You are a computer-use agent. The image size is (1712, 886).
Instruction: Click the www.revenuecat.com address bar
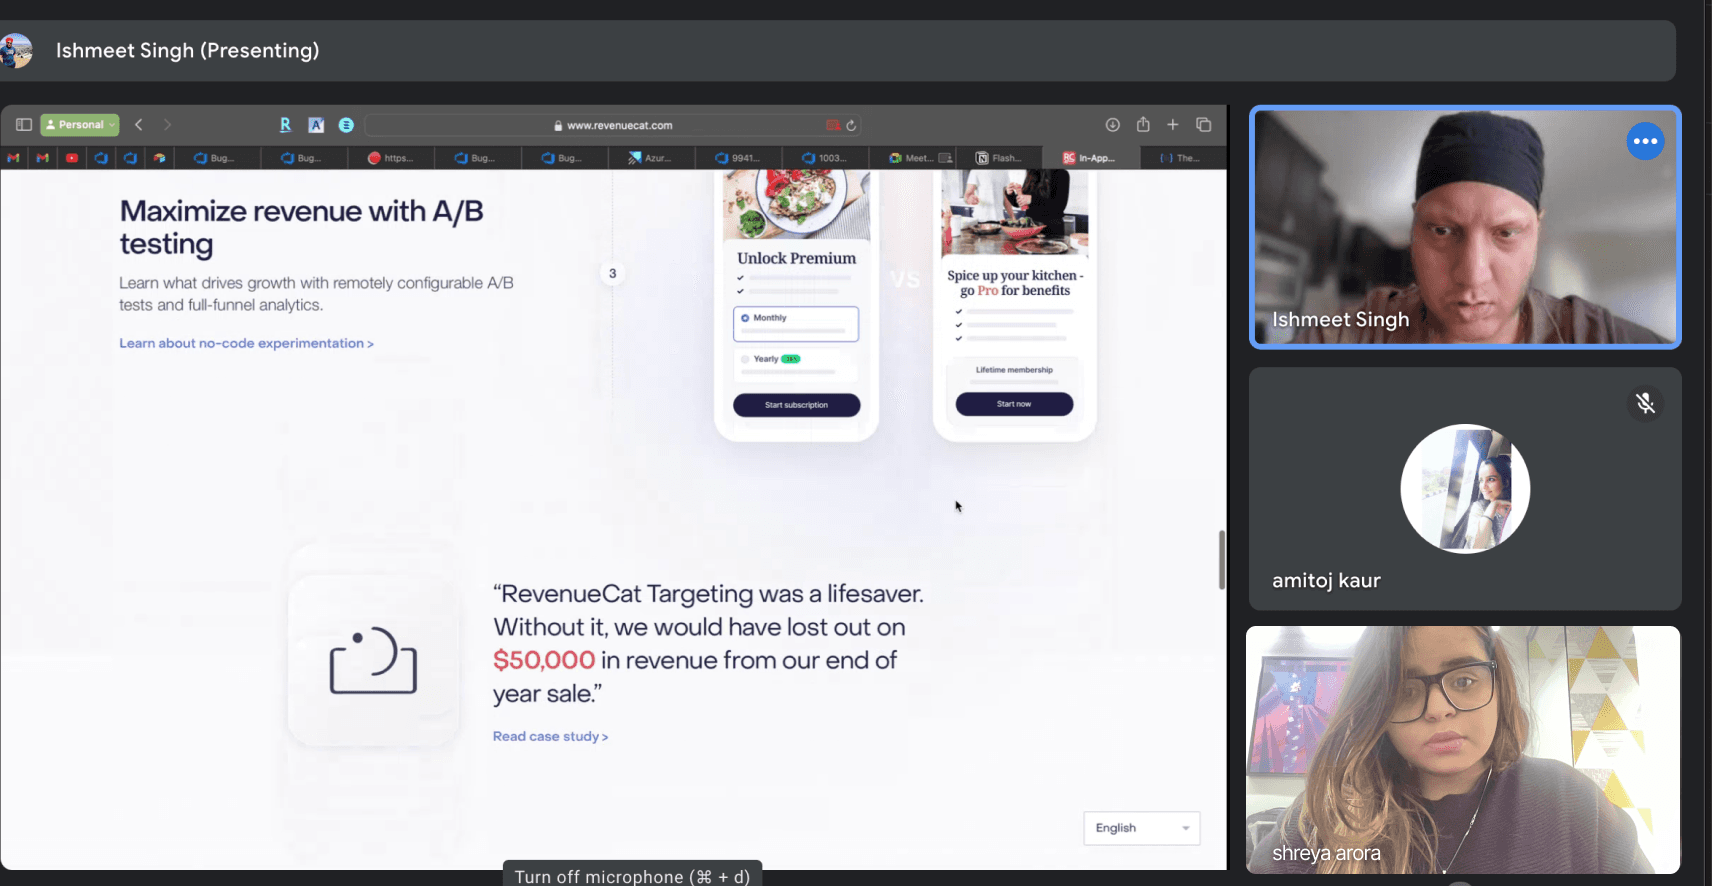pos(613,125)
